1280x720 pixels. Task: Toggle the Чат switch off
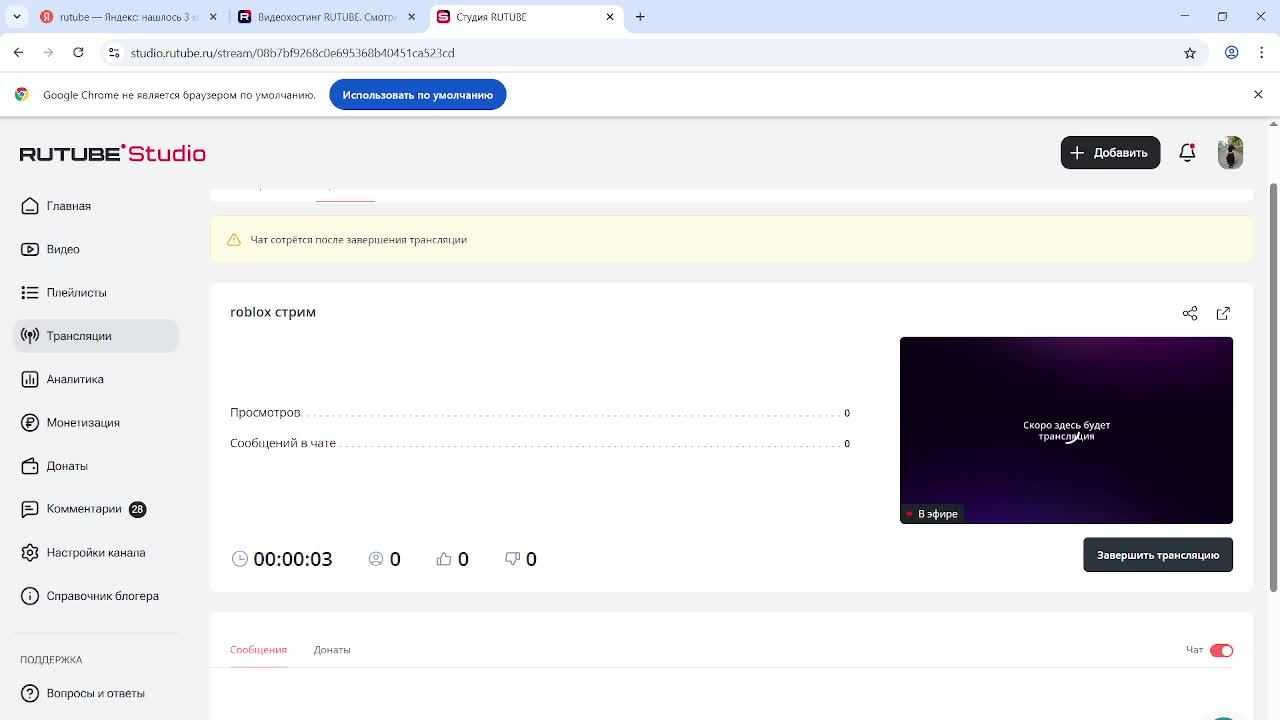click(1221, 650)
